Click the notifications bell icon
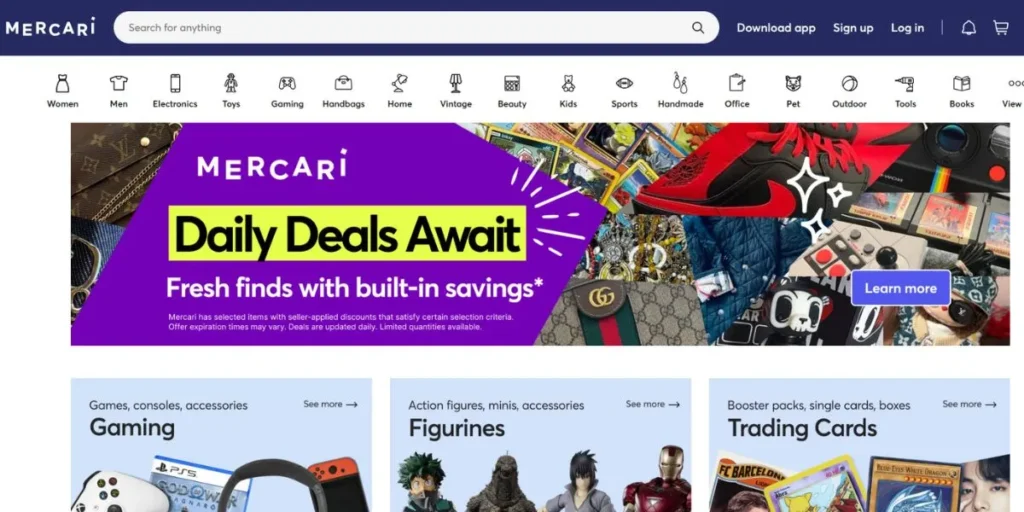The image size is (1024, 512). (x=968, y=28)
